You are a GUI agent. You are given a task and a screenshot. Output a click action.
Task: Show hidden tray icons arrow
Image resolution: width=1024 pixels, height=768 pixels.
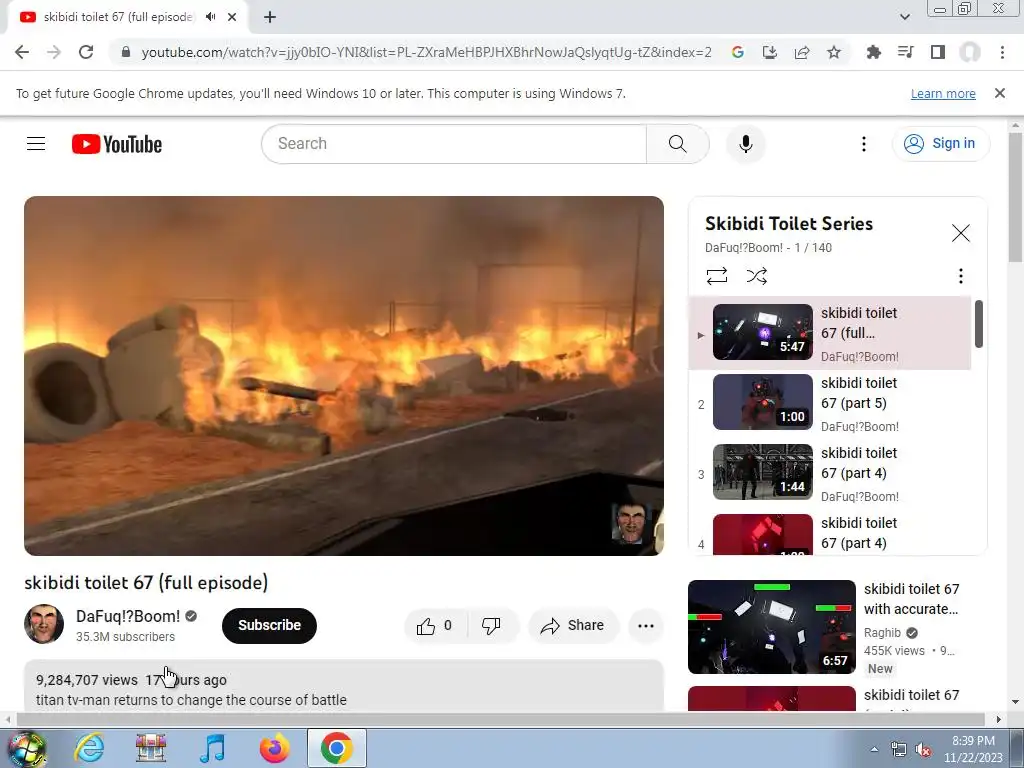coord(874,749)
